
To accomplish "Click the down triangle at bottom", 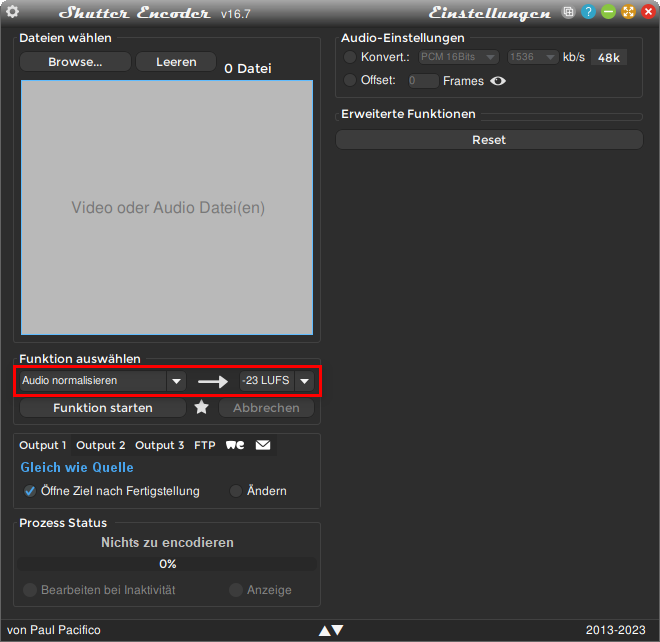I will 338,630.
